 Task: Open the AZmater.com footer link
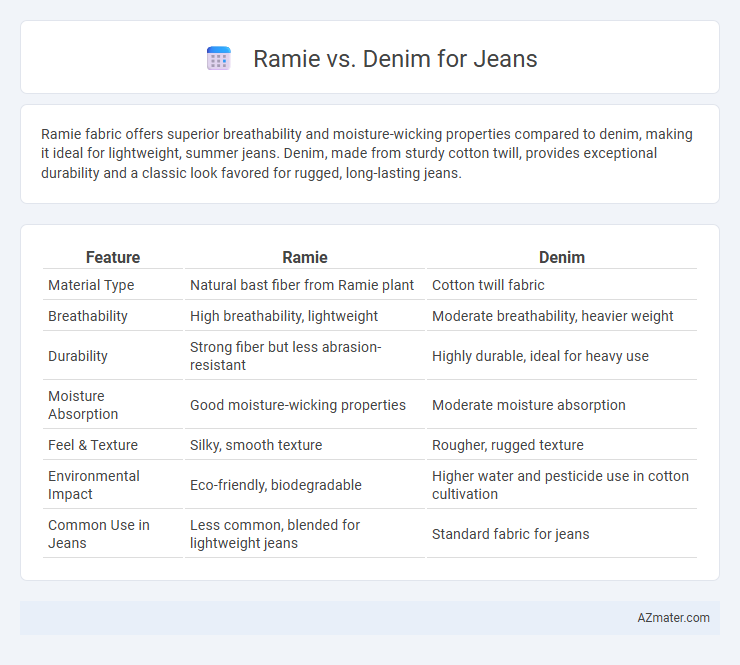click(673, 618)
